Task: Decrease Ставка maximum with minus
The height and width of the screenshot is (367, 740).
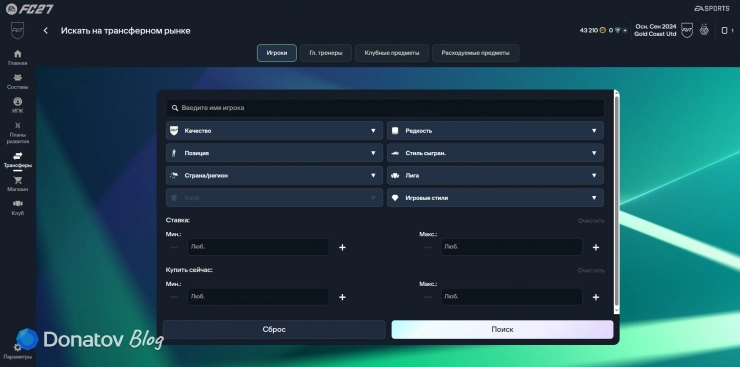Action: click(x=428, y=247)
